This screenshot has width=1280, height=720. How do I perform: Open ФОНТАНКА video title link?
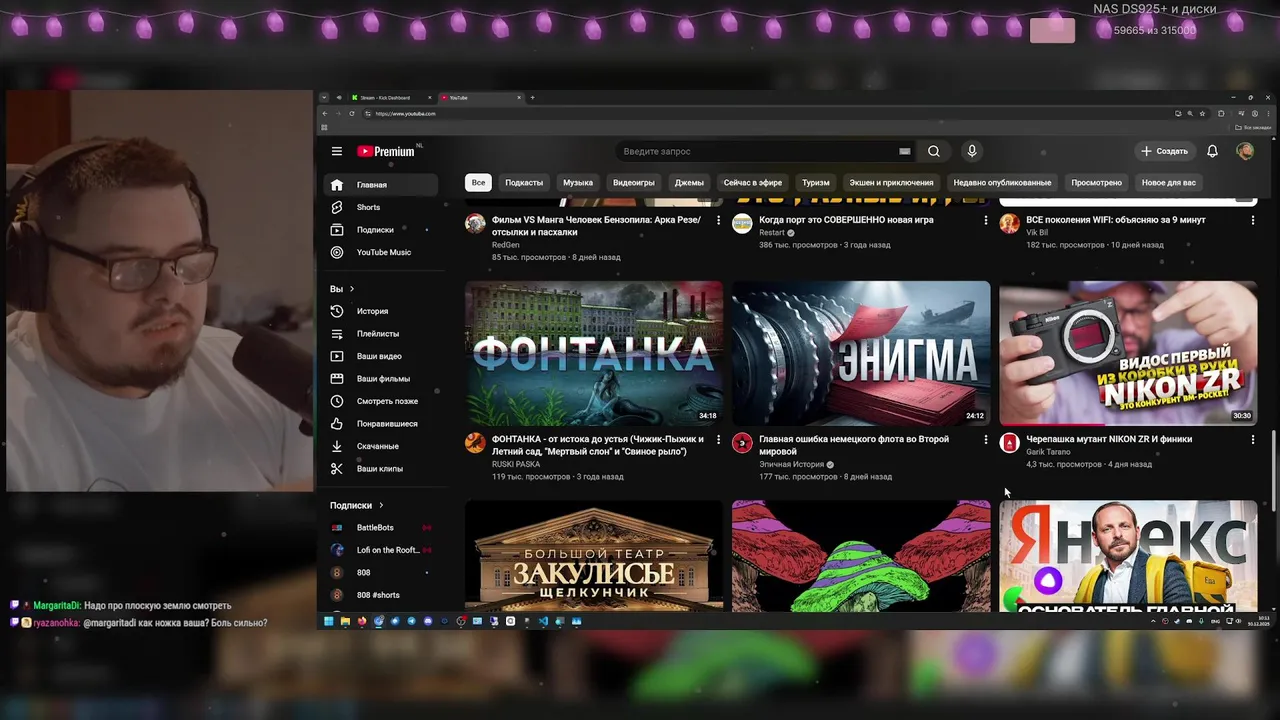[x=598, y=445]
